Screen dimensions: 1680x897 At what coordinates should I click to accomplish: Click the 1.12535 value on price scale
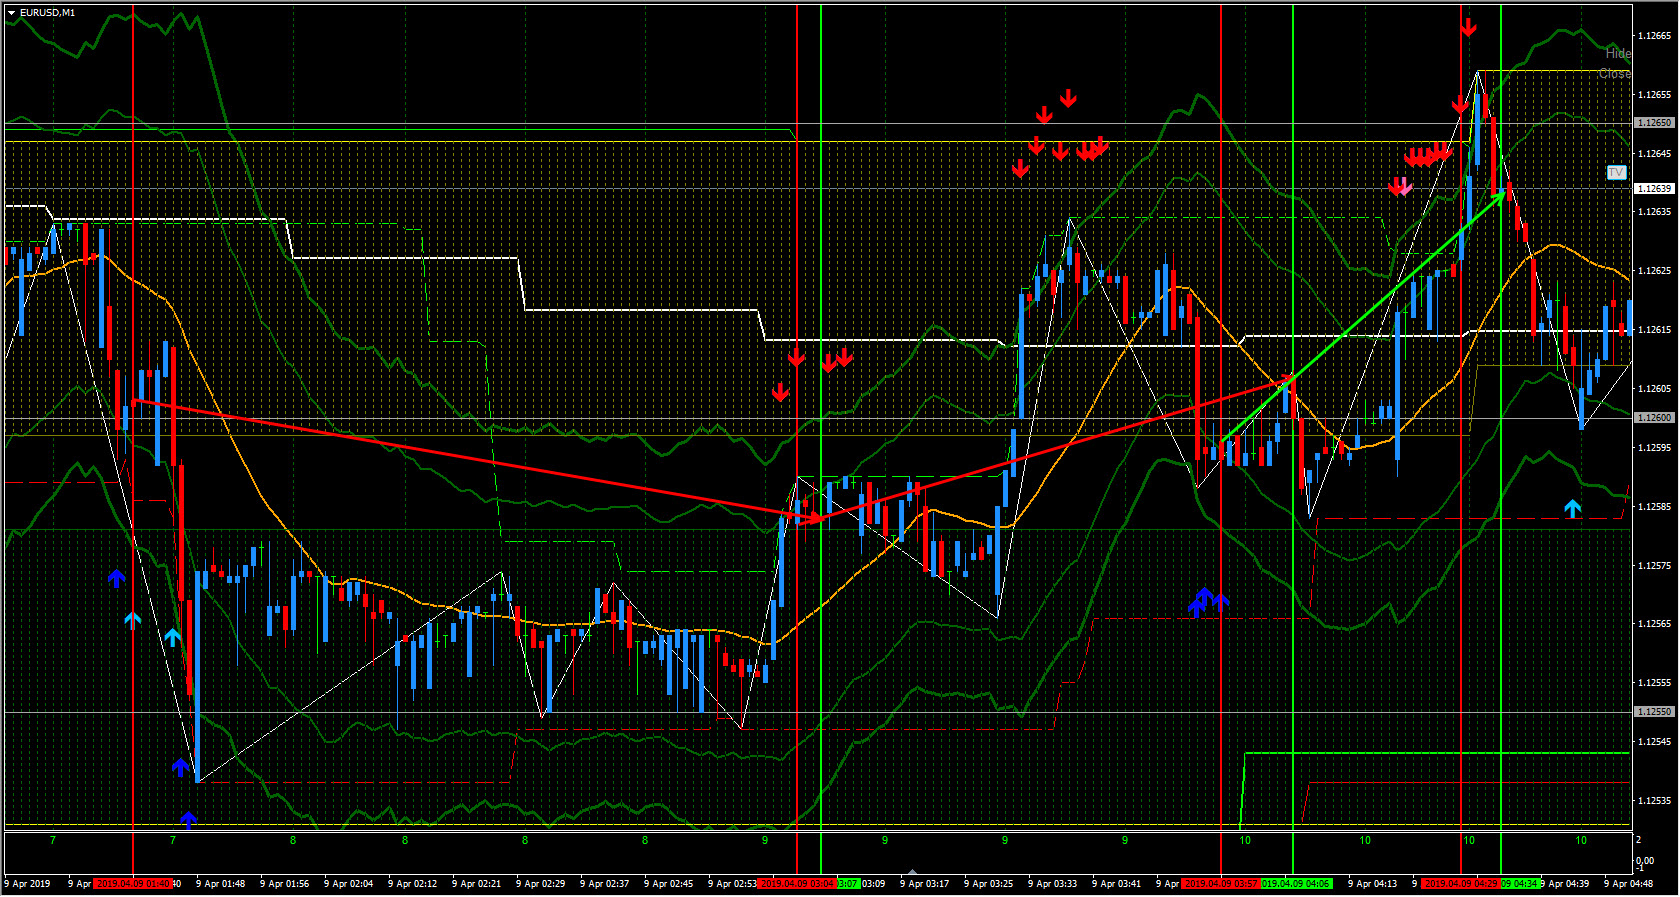(x=1654, y=801)
